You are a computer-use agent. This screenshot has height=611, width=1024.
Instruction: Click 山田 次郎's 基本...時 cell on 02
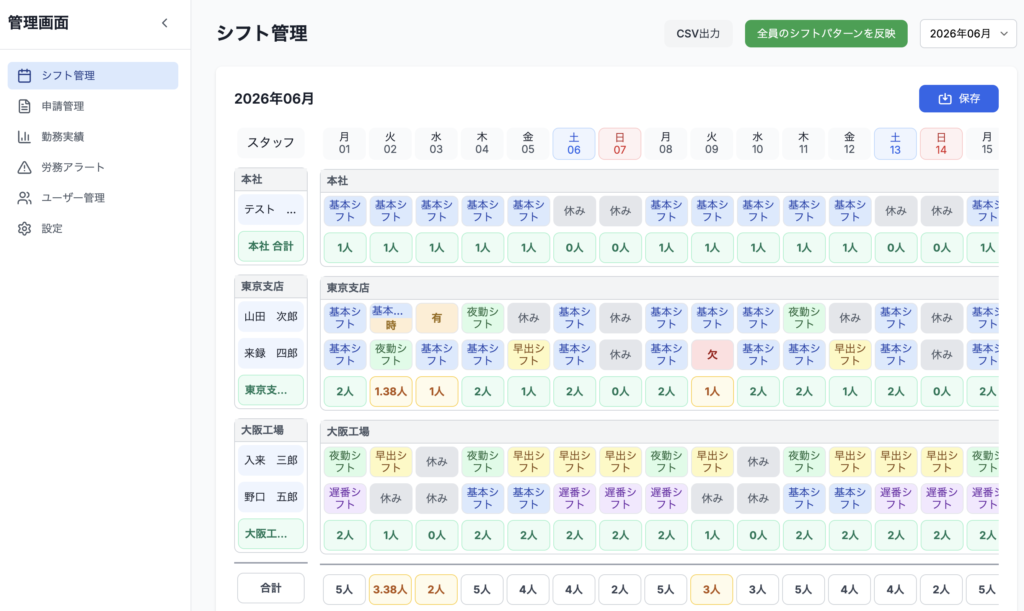click(x=391, y=318)
